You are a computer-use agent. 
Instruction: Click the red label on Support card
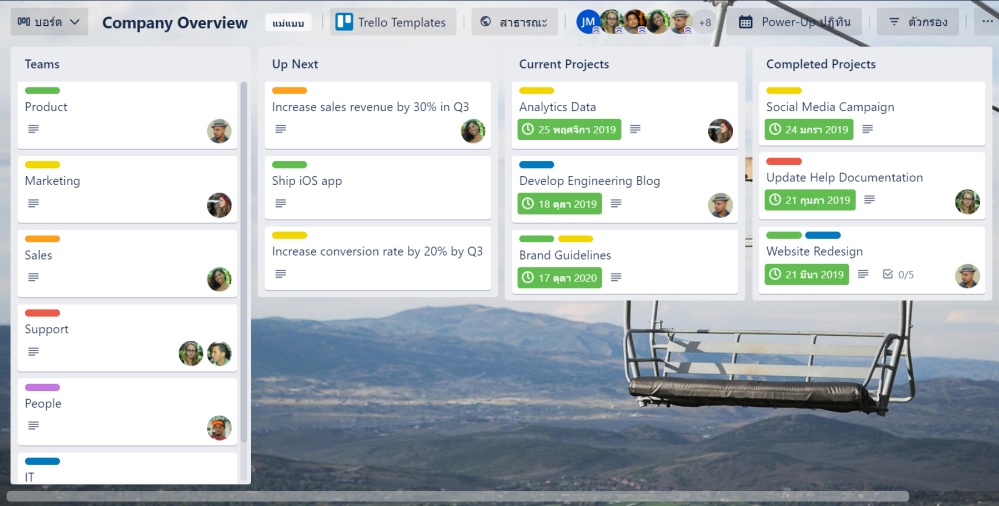42,313
